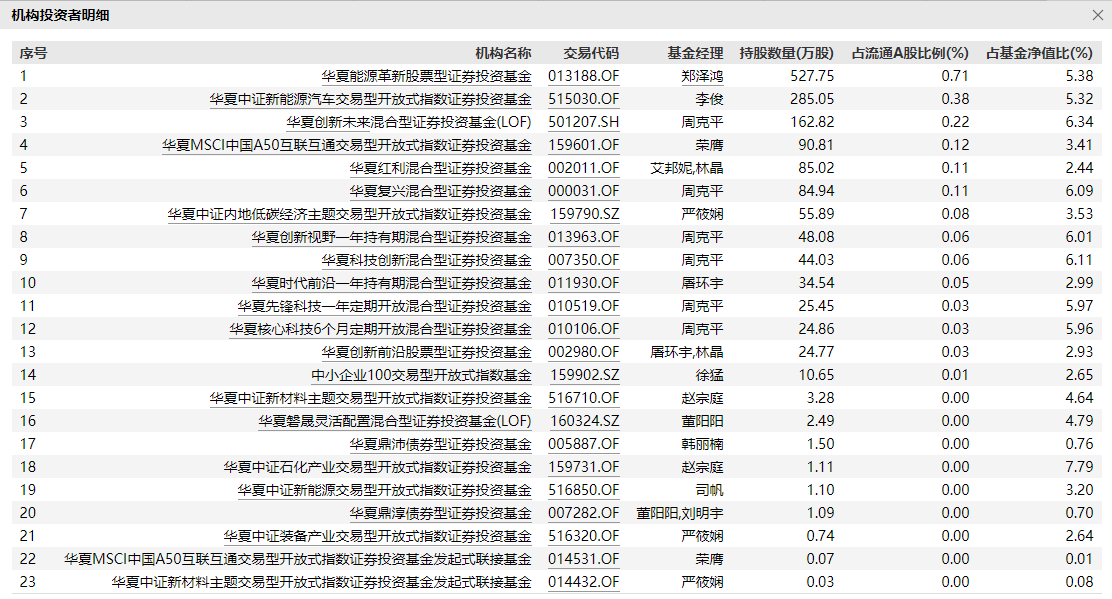Viewport: 1112px width, 599px height.
Task: Open fund 华夏复兴混合型证券投资基金
Action: click(440, 191)
